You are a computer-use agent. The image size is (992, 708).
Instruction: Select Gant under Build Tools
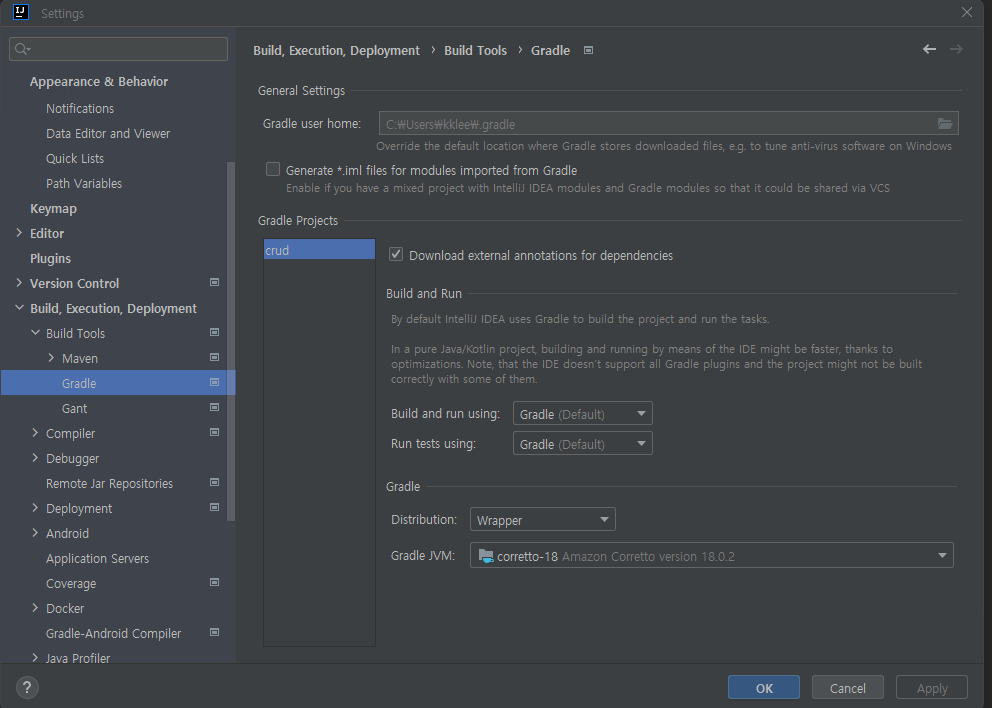(x=75, y=408)
